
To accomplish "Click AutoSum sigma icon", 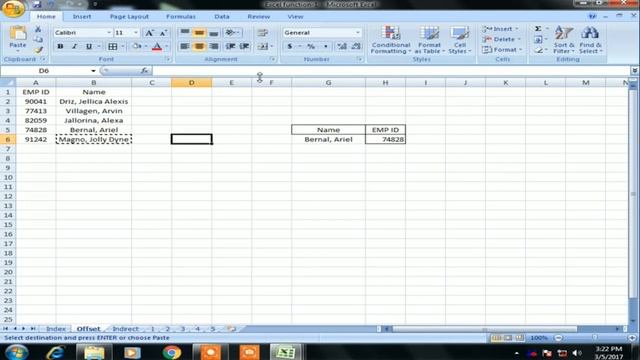I will coord(538,29).
